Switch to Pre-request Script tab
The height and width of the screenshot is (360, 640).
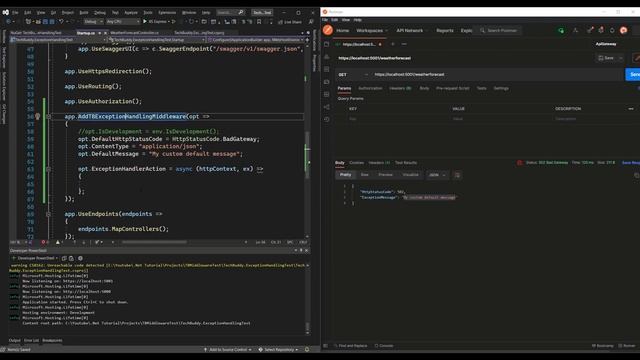(x=452, y=88)
